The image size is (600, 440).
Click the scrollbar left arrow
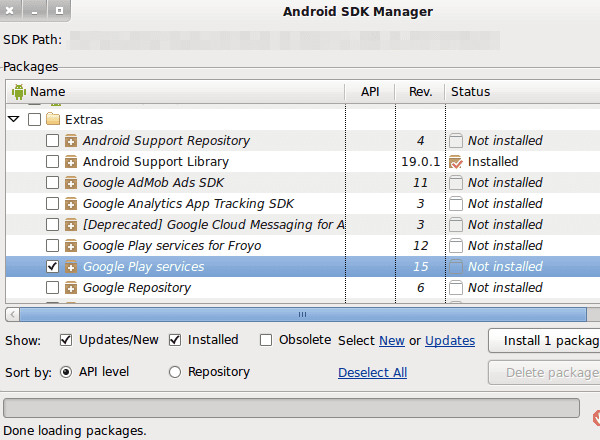pos(13,315)
